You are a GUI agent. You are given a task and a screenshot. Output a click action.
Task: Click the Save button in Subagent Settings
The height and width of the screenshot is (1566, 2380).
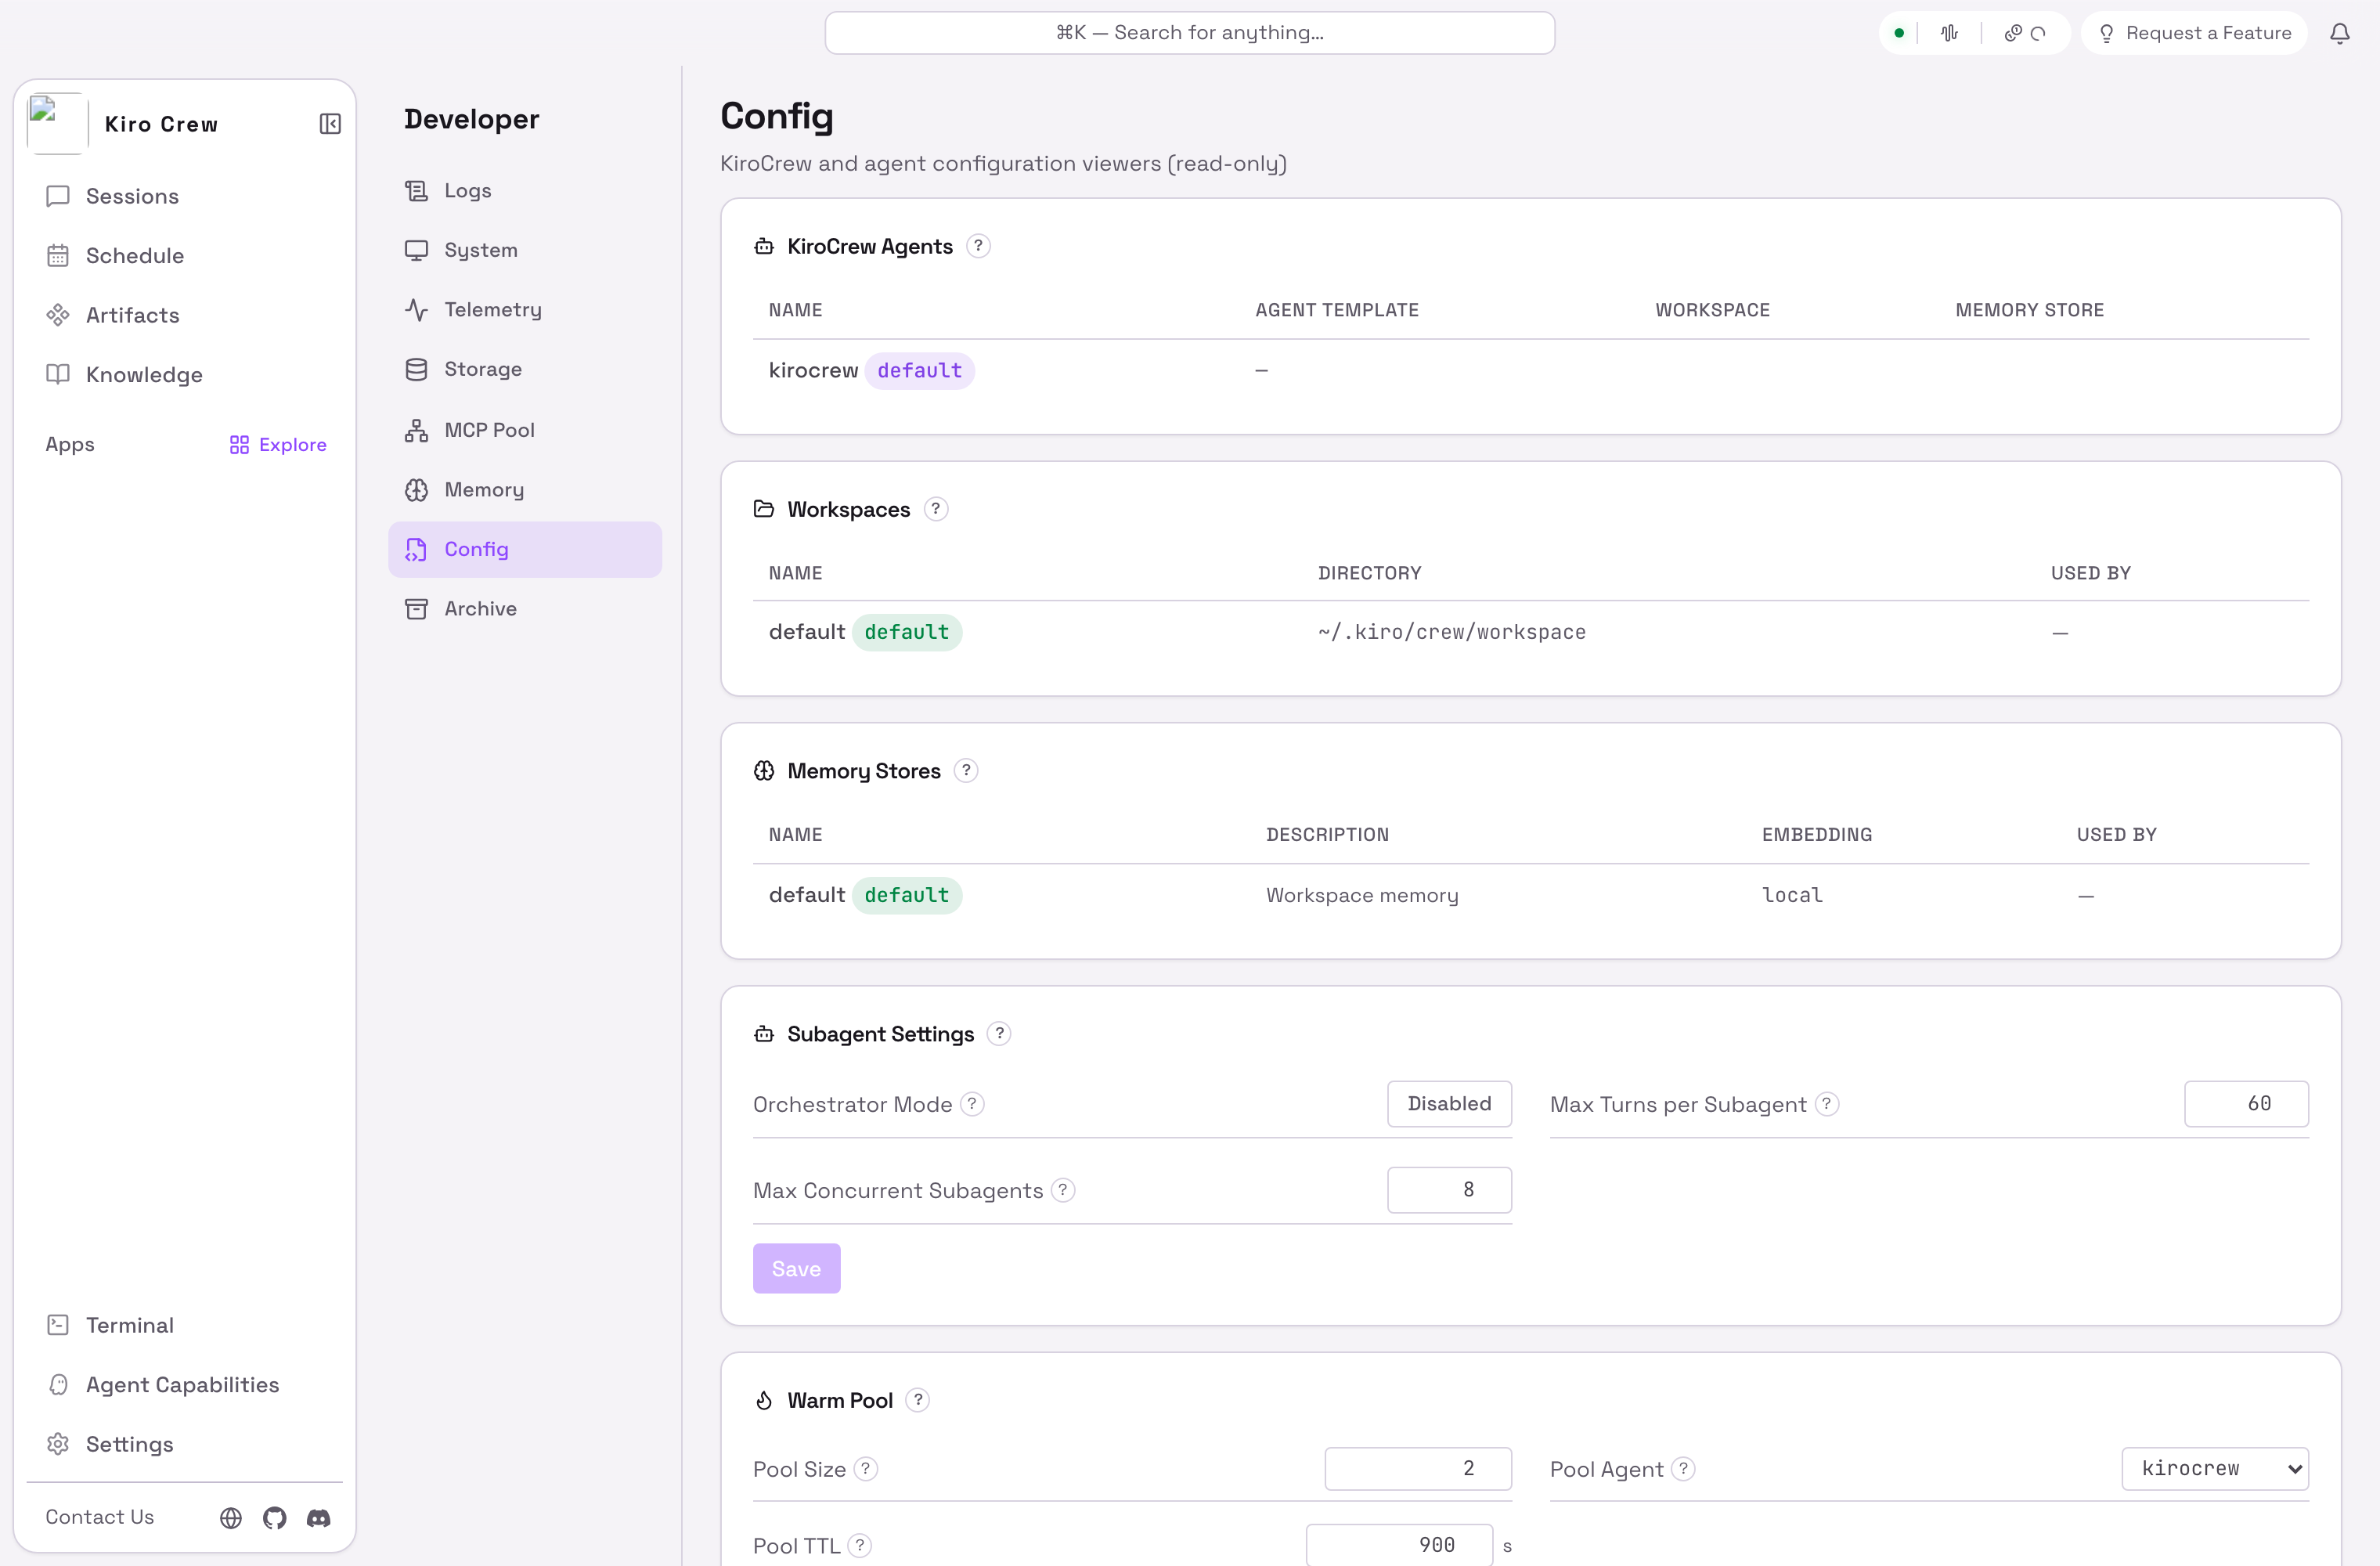(796, 1268)
